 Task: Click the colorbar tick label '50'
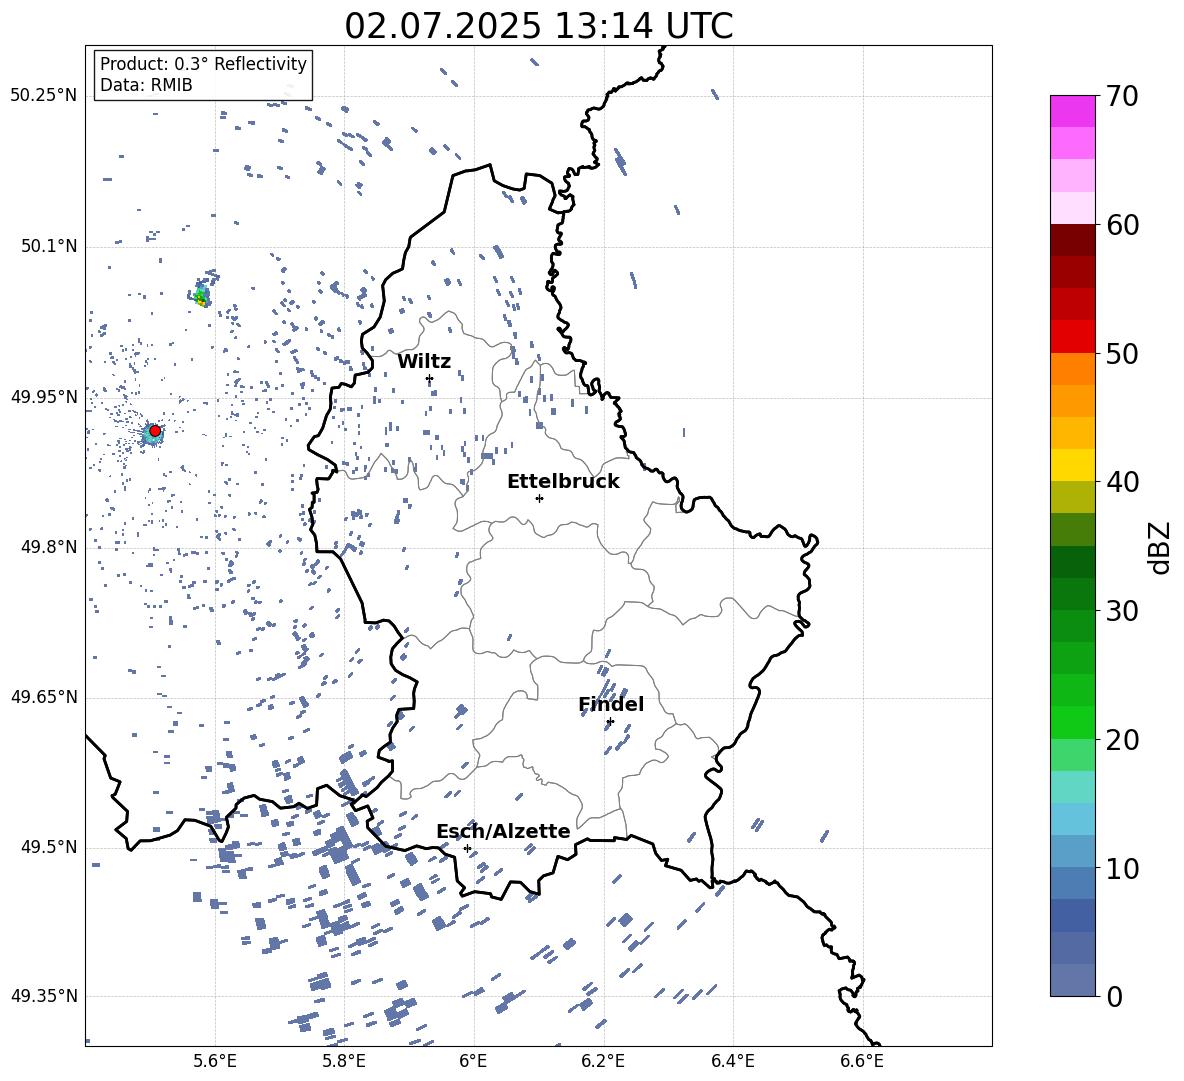1122,353
